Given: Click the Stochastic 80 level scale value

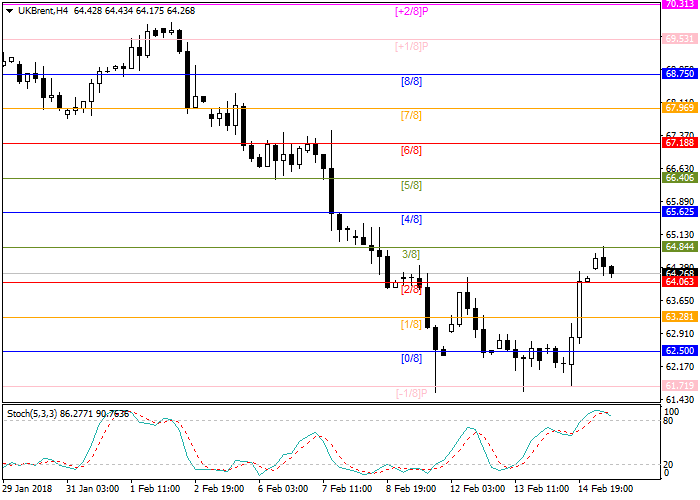Looking at the screenshot, I should 671,421.
